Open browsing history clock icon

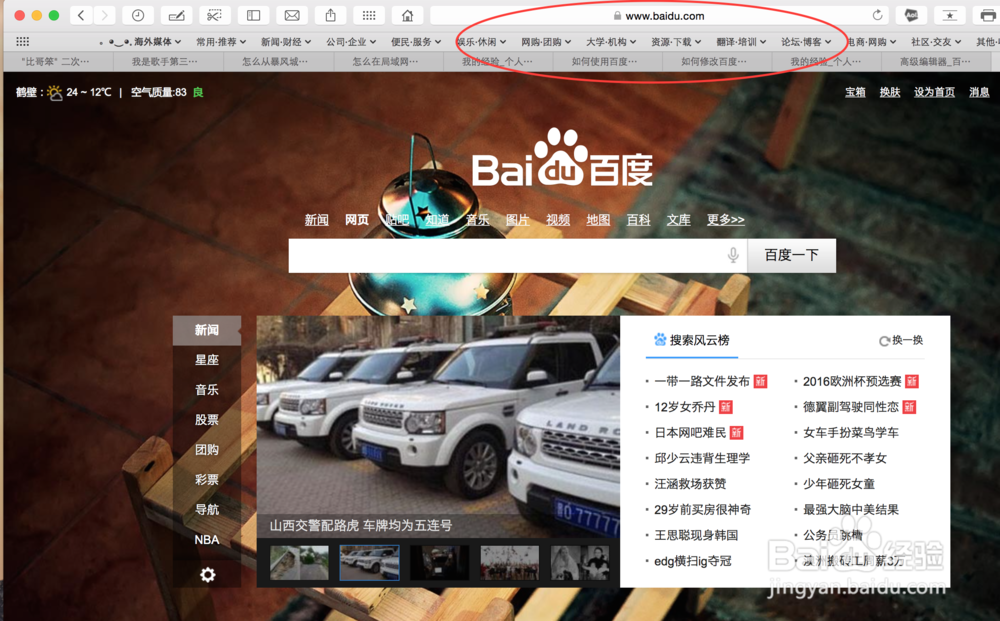(x=138, y=15)
